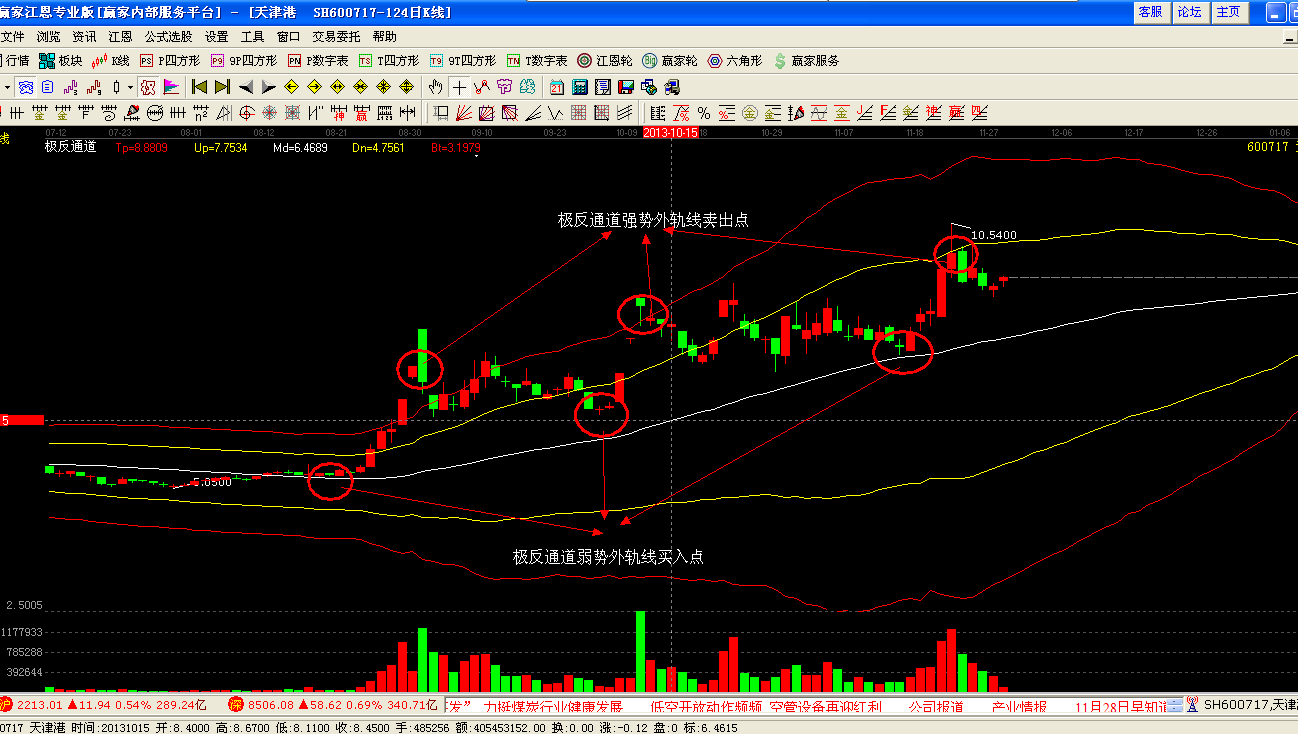Jump to first bar with skip-to-start icon
Viewport: 1298px width, 734px height.
[x=200, y=87]
